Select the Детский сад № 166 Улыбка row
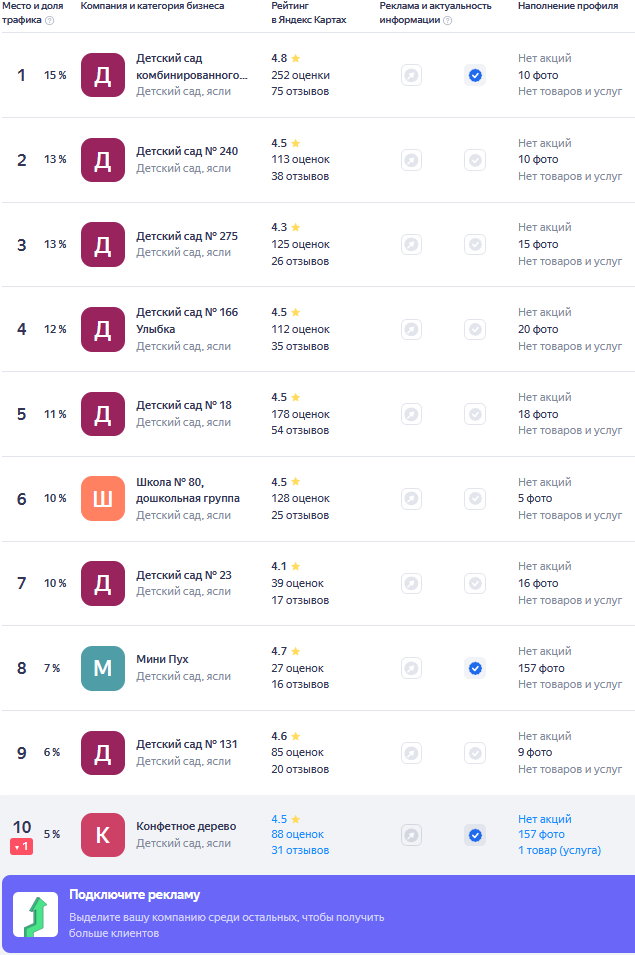The image size is (635, 955). click(187, 321)
